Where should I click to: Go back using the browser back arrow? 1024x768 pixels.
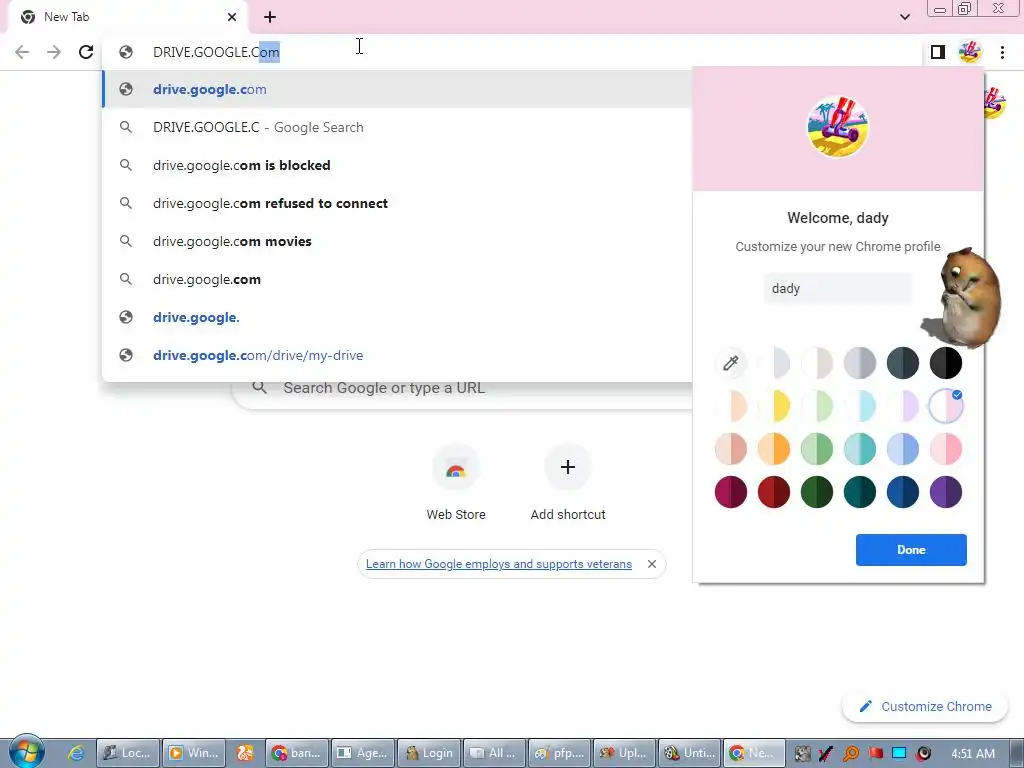(x=22, y=52)
